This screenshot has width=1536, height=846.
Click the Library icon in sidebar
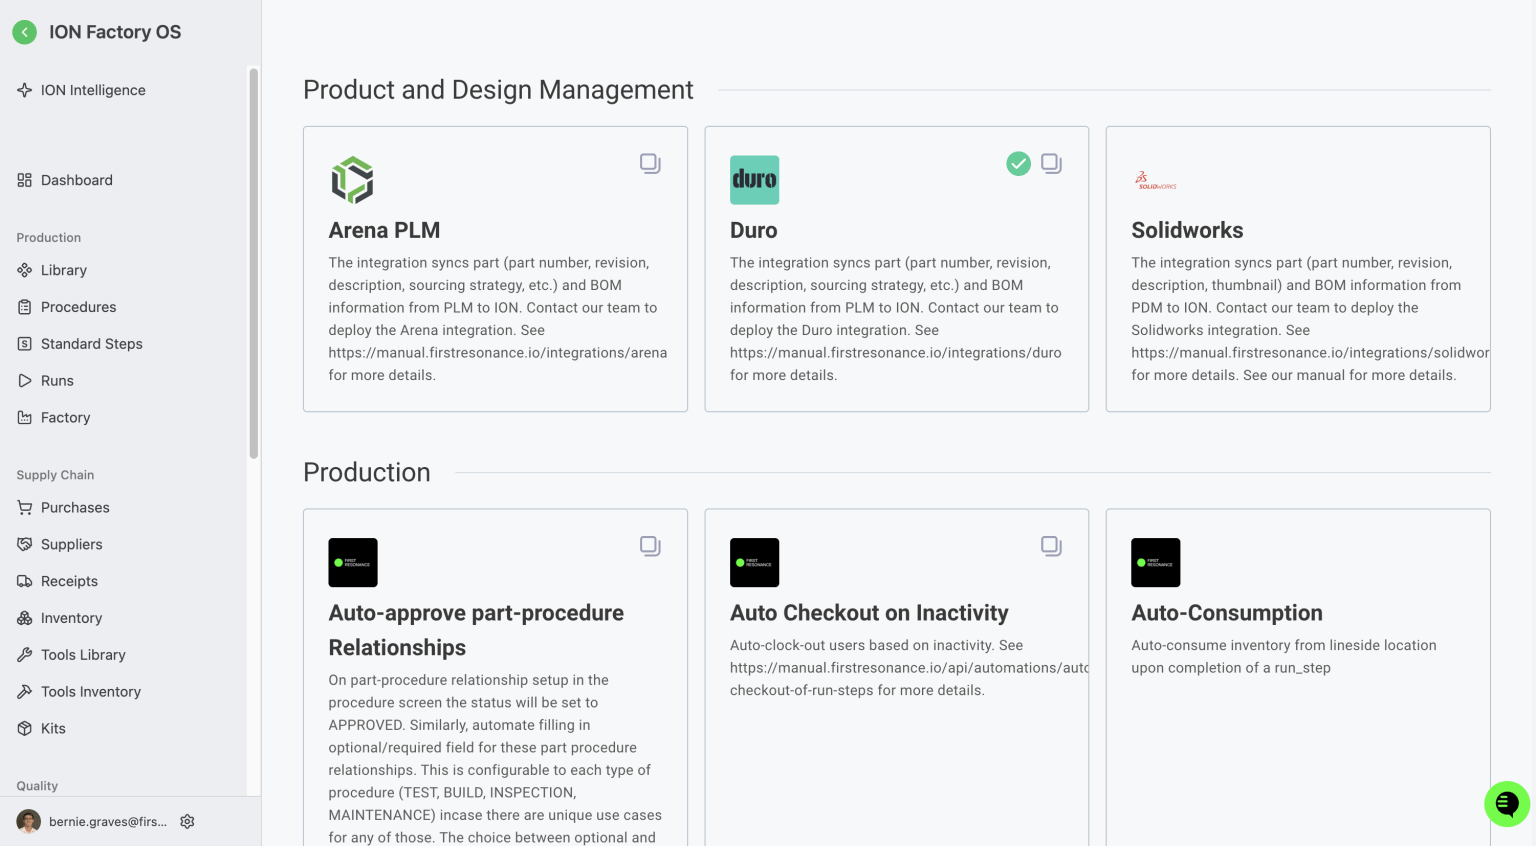coord(24,270)
